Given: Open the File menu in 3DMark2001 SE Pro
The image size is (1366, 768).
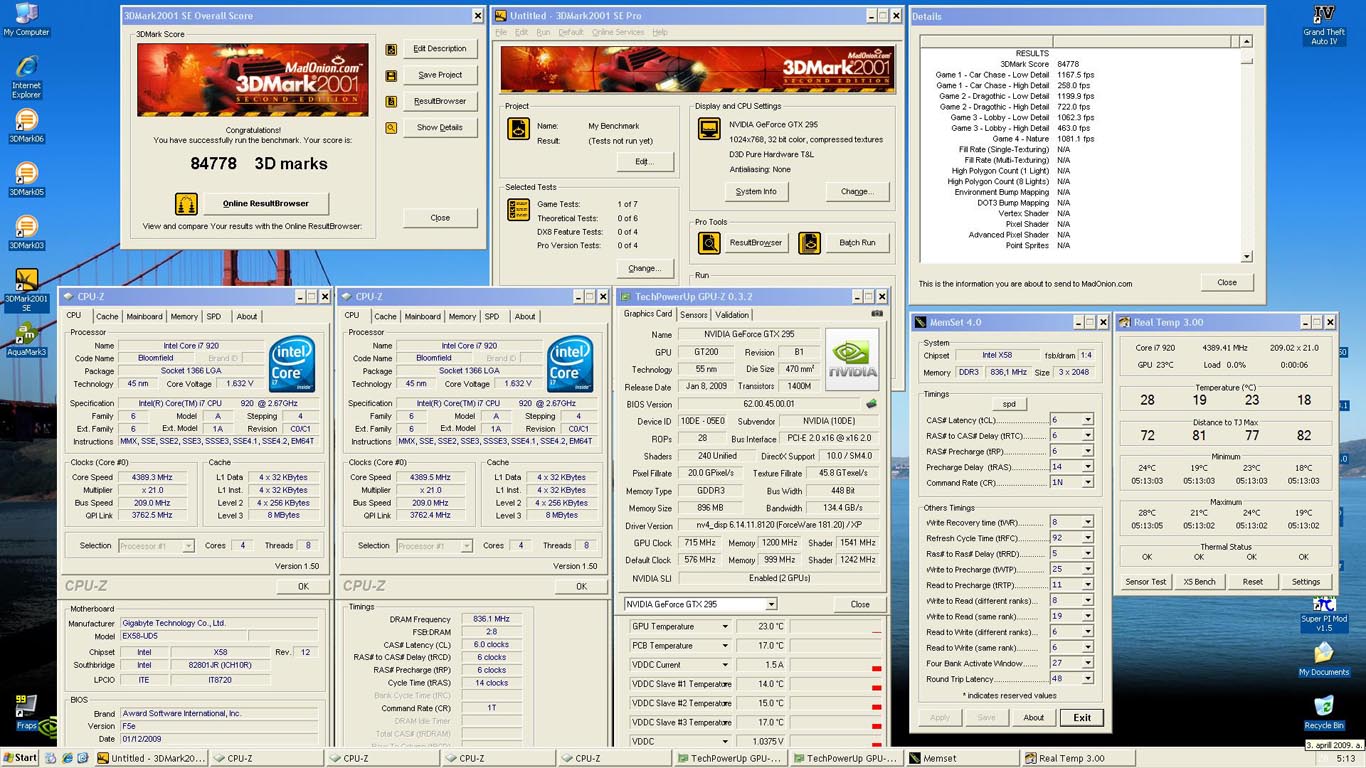Looking at the screenshot, I should point(501,33).
